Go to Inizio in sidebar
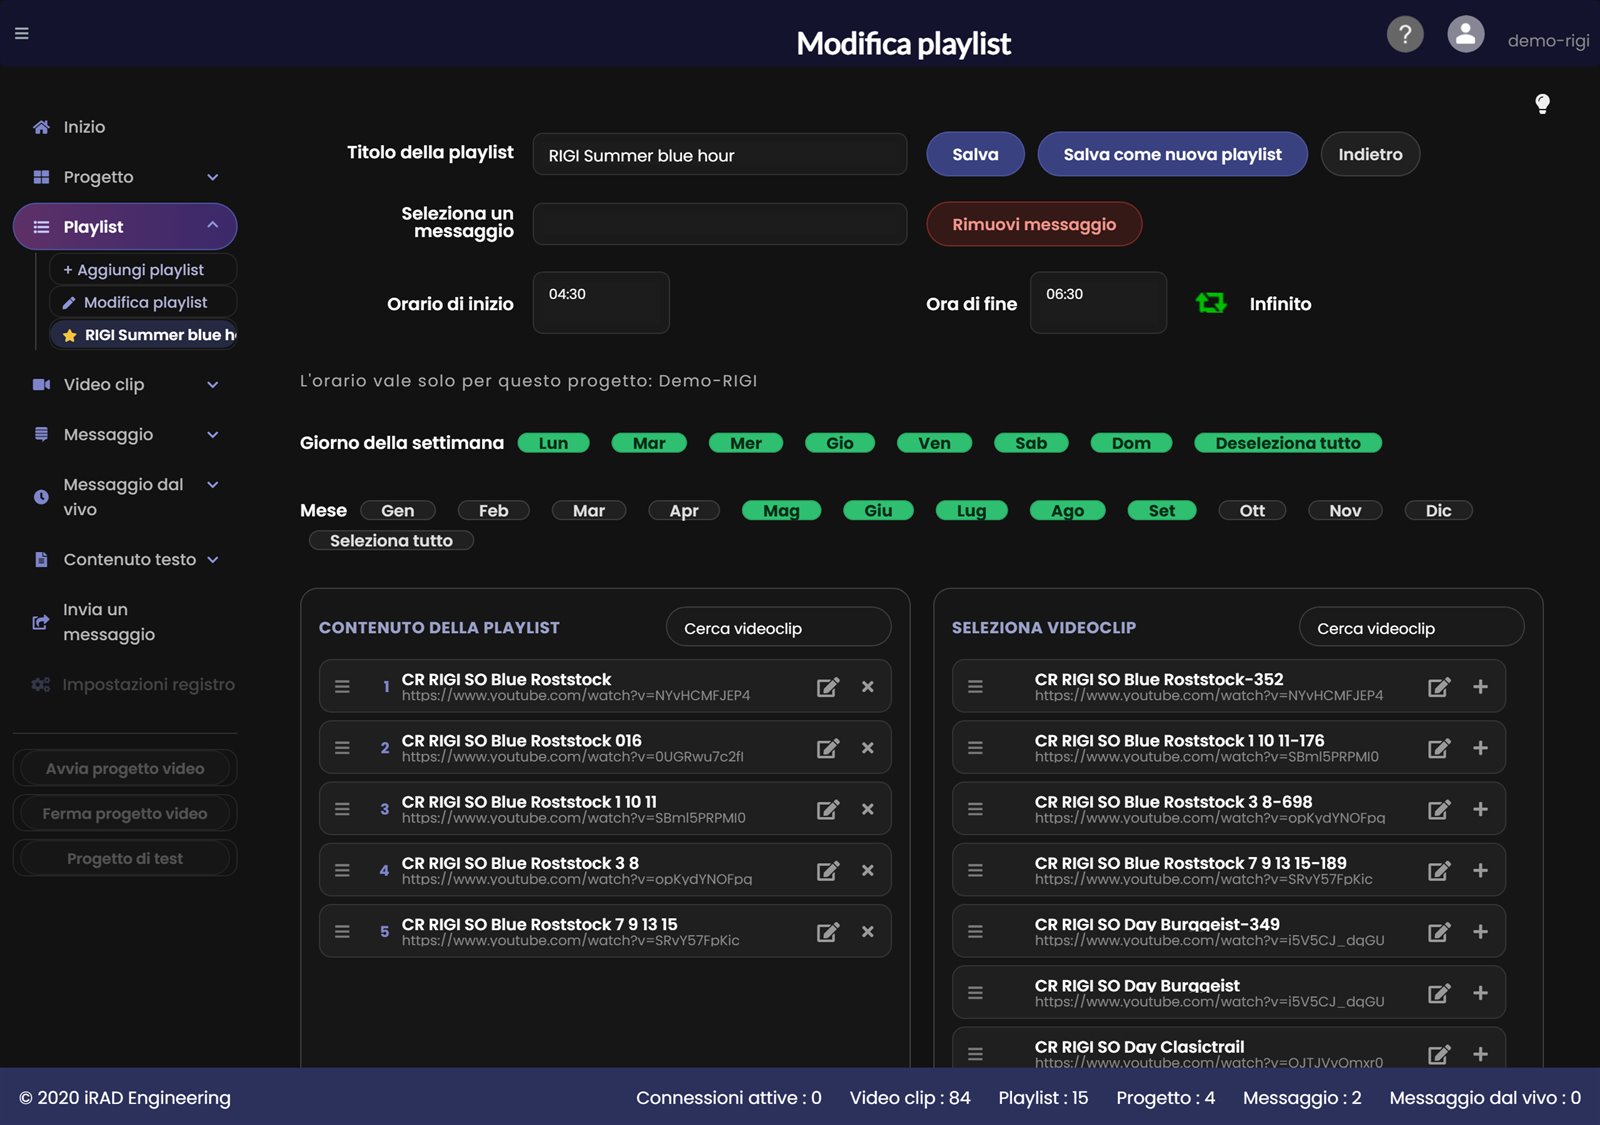This screenshot has width=1600, height=1125. 84,127
